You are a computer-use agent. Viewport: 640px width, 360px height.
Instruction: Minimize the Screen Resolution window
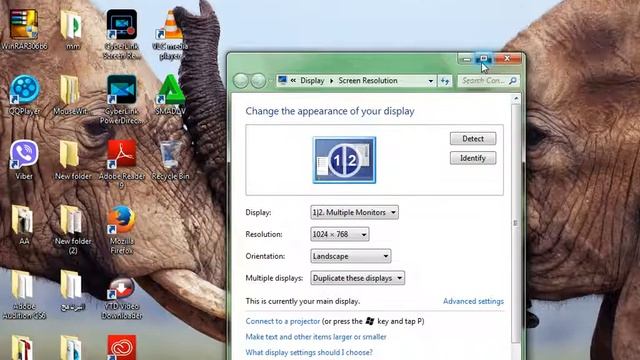coord(466,59)
